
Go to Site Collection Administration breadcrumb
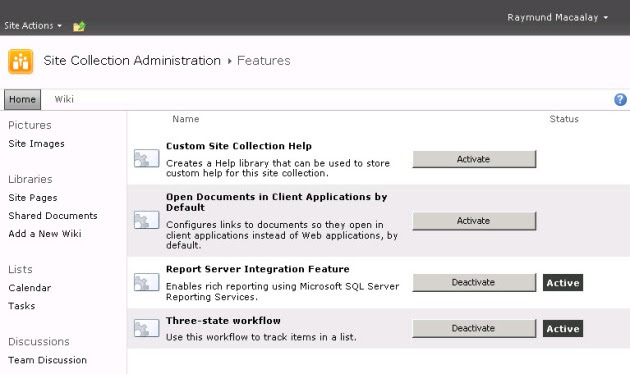132,61
